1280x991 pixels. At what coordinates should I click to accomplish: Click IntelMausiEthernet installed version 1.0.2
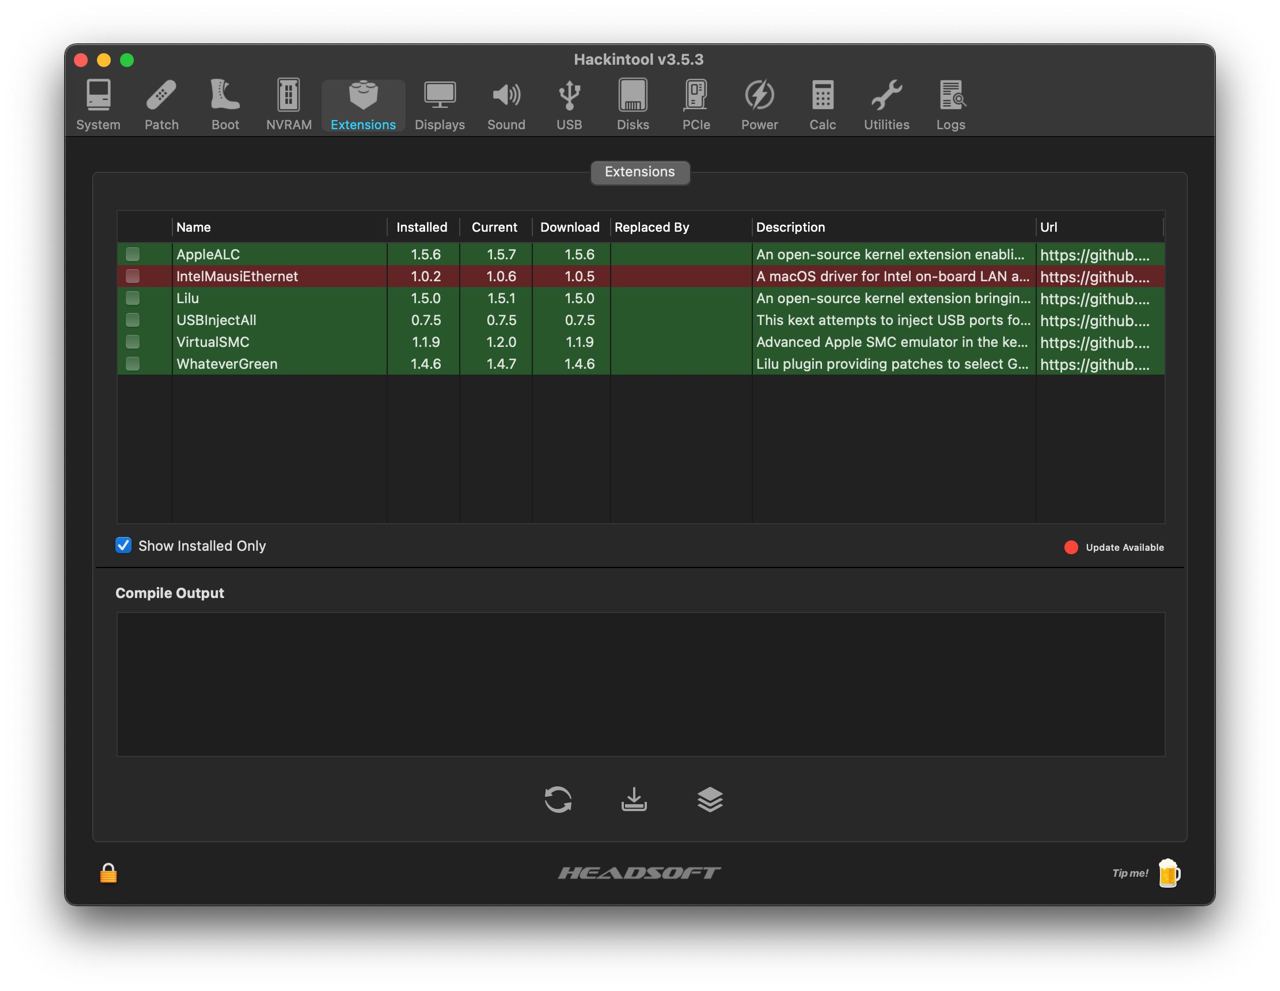click(x=426, y=276)
